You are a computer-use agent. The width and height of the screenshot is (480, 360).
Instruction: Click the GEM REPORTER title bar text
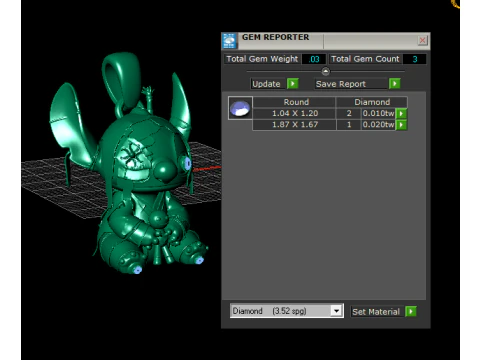[275, 37]
